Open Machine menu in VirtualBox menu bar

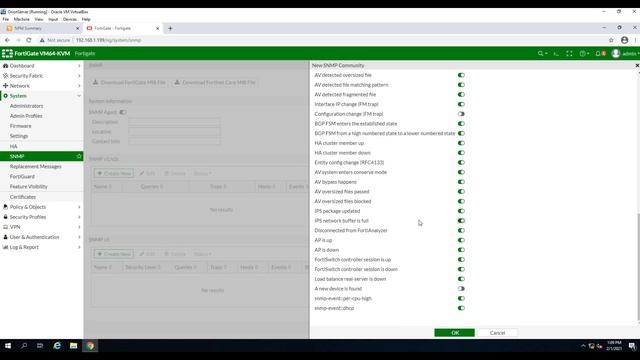tap(22, 19)
